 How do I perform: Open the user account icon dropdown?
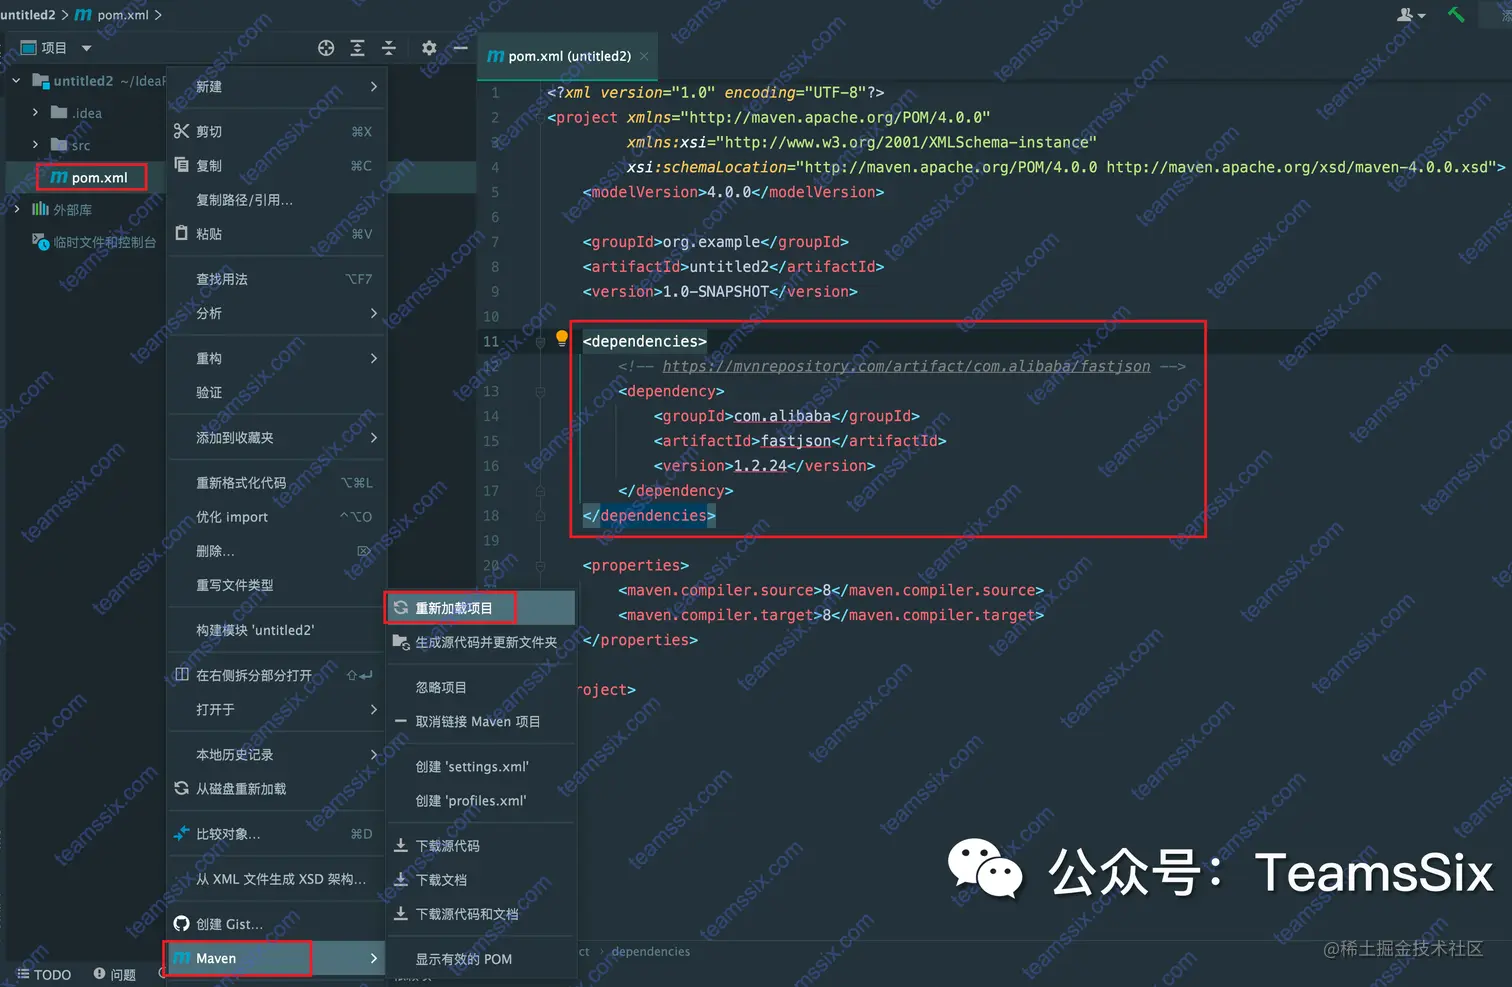[1411, 14]
